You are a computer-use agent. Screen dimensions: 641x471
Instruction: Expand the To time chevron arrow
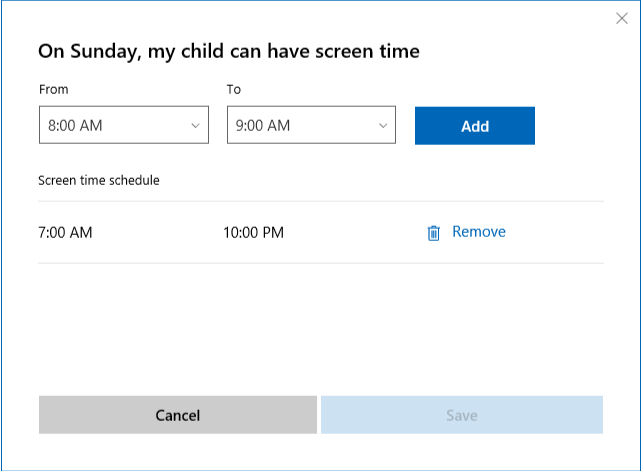382,126
